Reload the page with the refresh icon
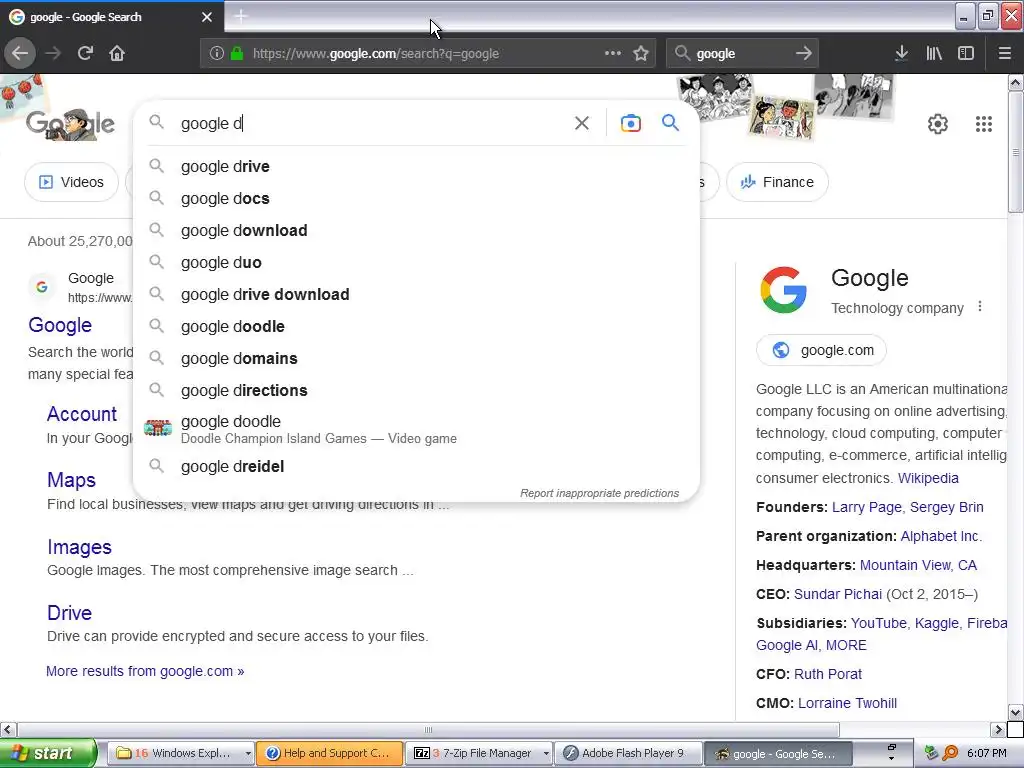Viewport: 1024px width, 768px height. tap(85, 53)
